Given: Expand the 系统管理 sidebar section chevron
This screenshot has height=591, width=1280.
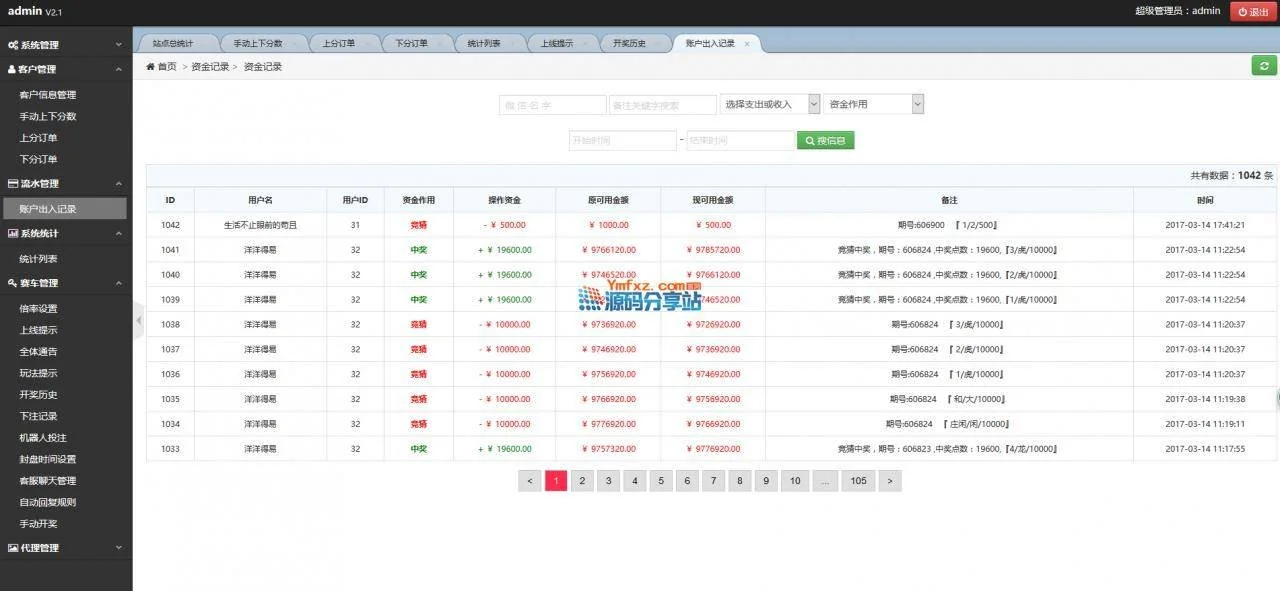Looking at the screenshot, I should pos(118,45).
